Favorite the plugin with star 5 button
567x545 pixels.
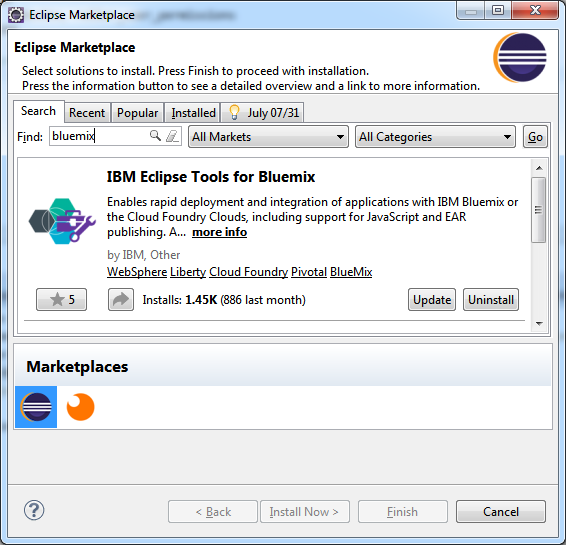(x=61, y=299)
